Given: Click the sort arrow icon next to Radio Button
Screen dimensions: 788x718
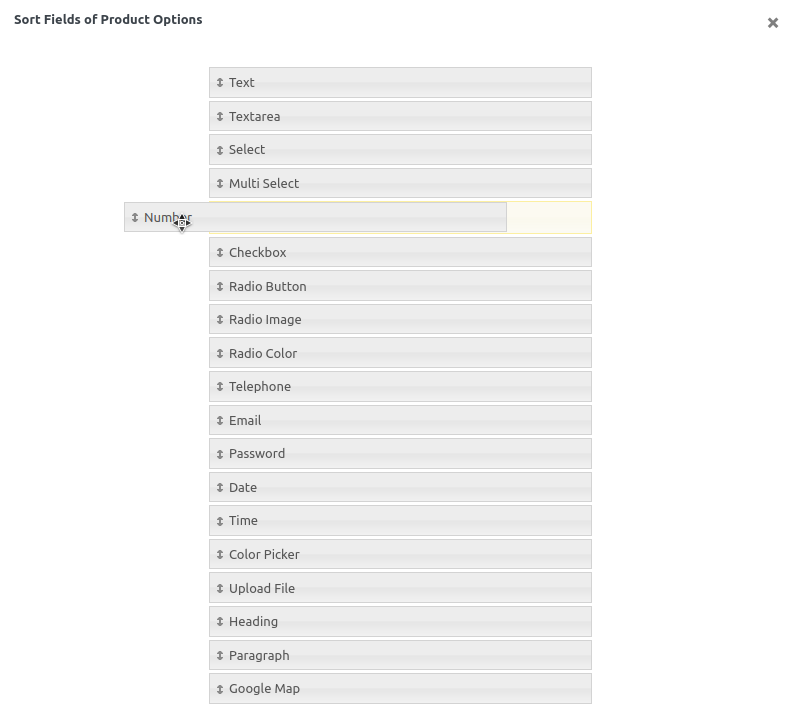Looking at the screenshot, I should tap(220, 287).
